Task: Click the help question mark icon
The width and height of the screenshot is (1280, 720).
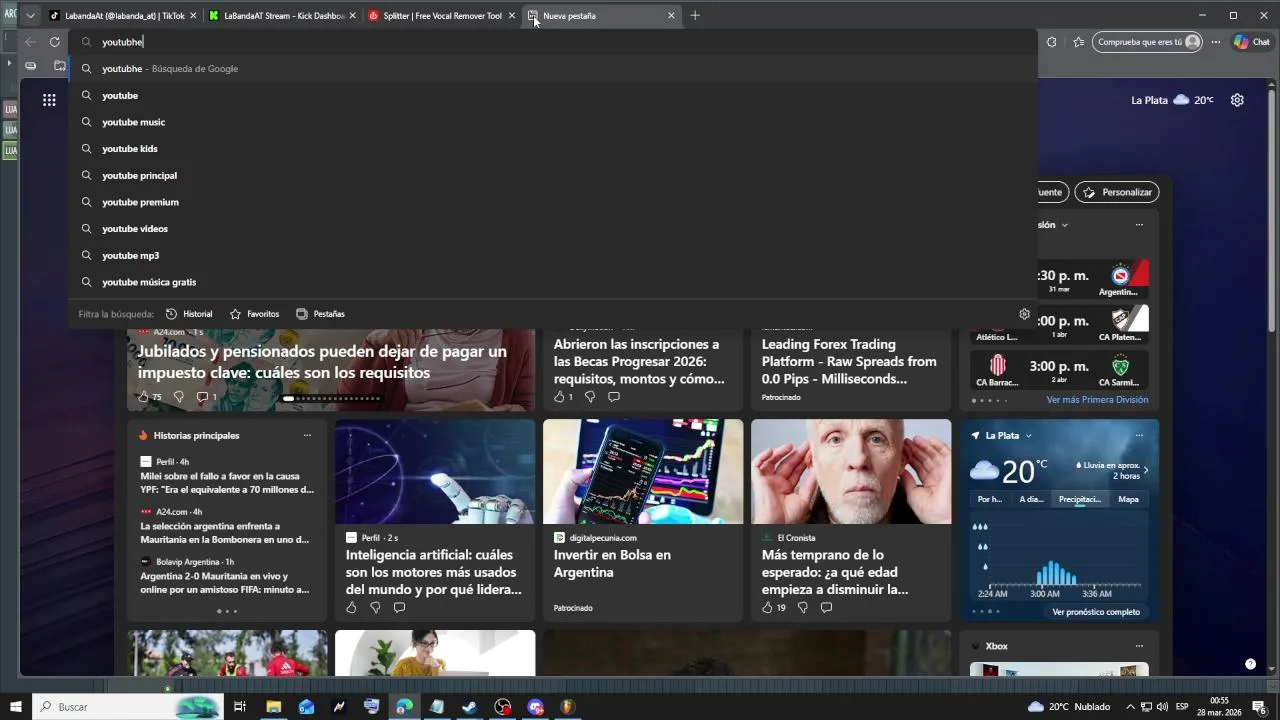Action: coord(1250,664)
